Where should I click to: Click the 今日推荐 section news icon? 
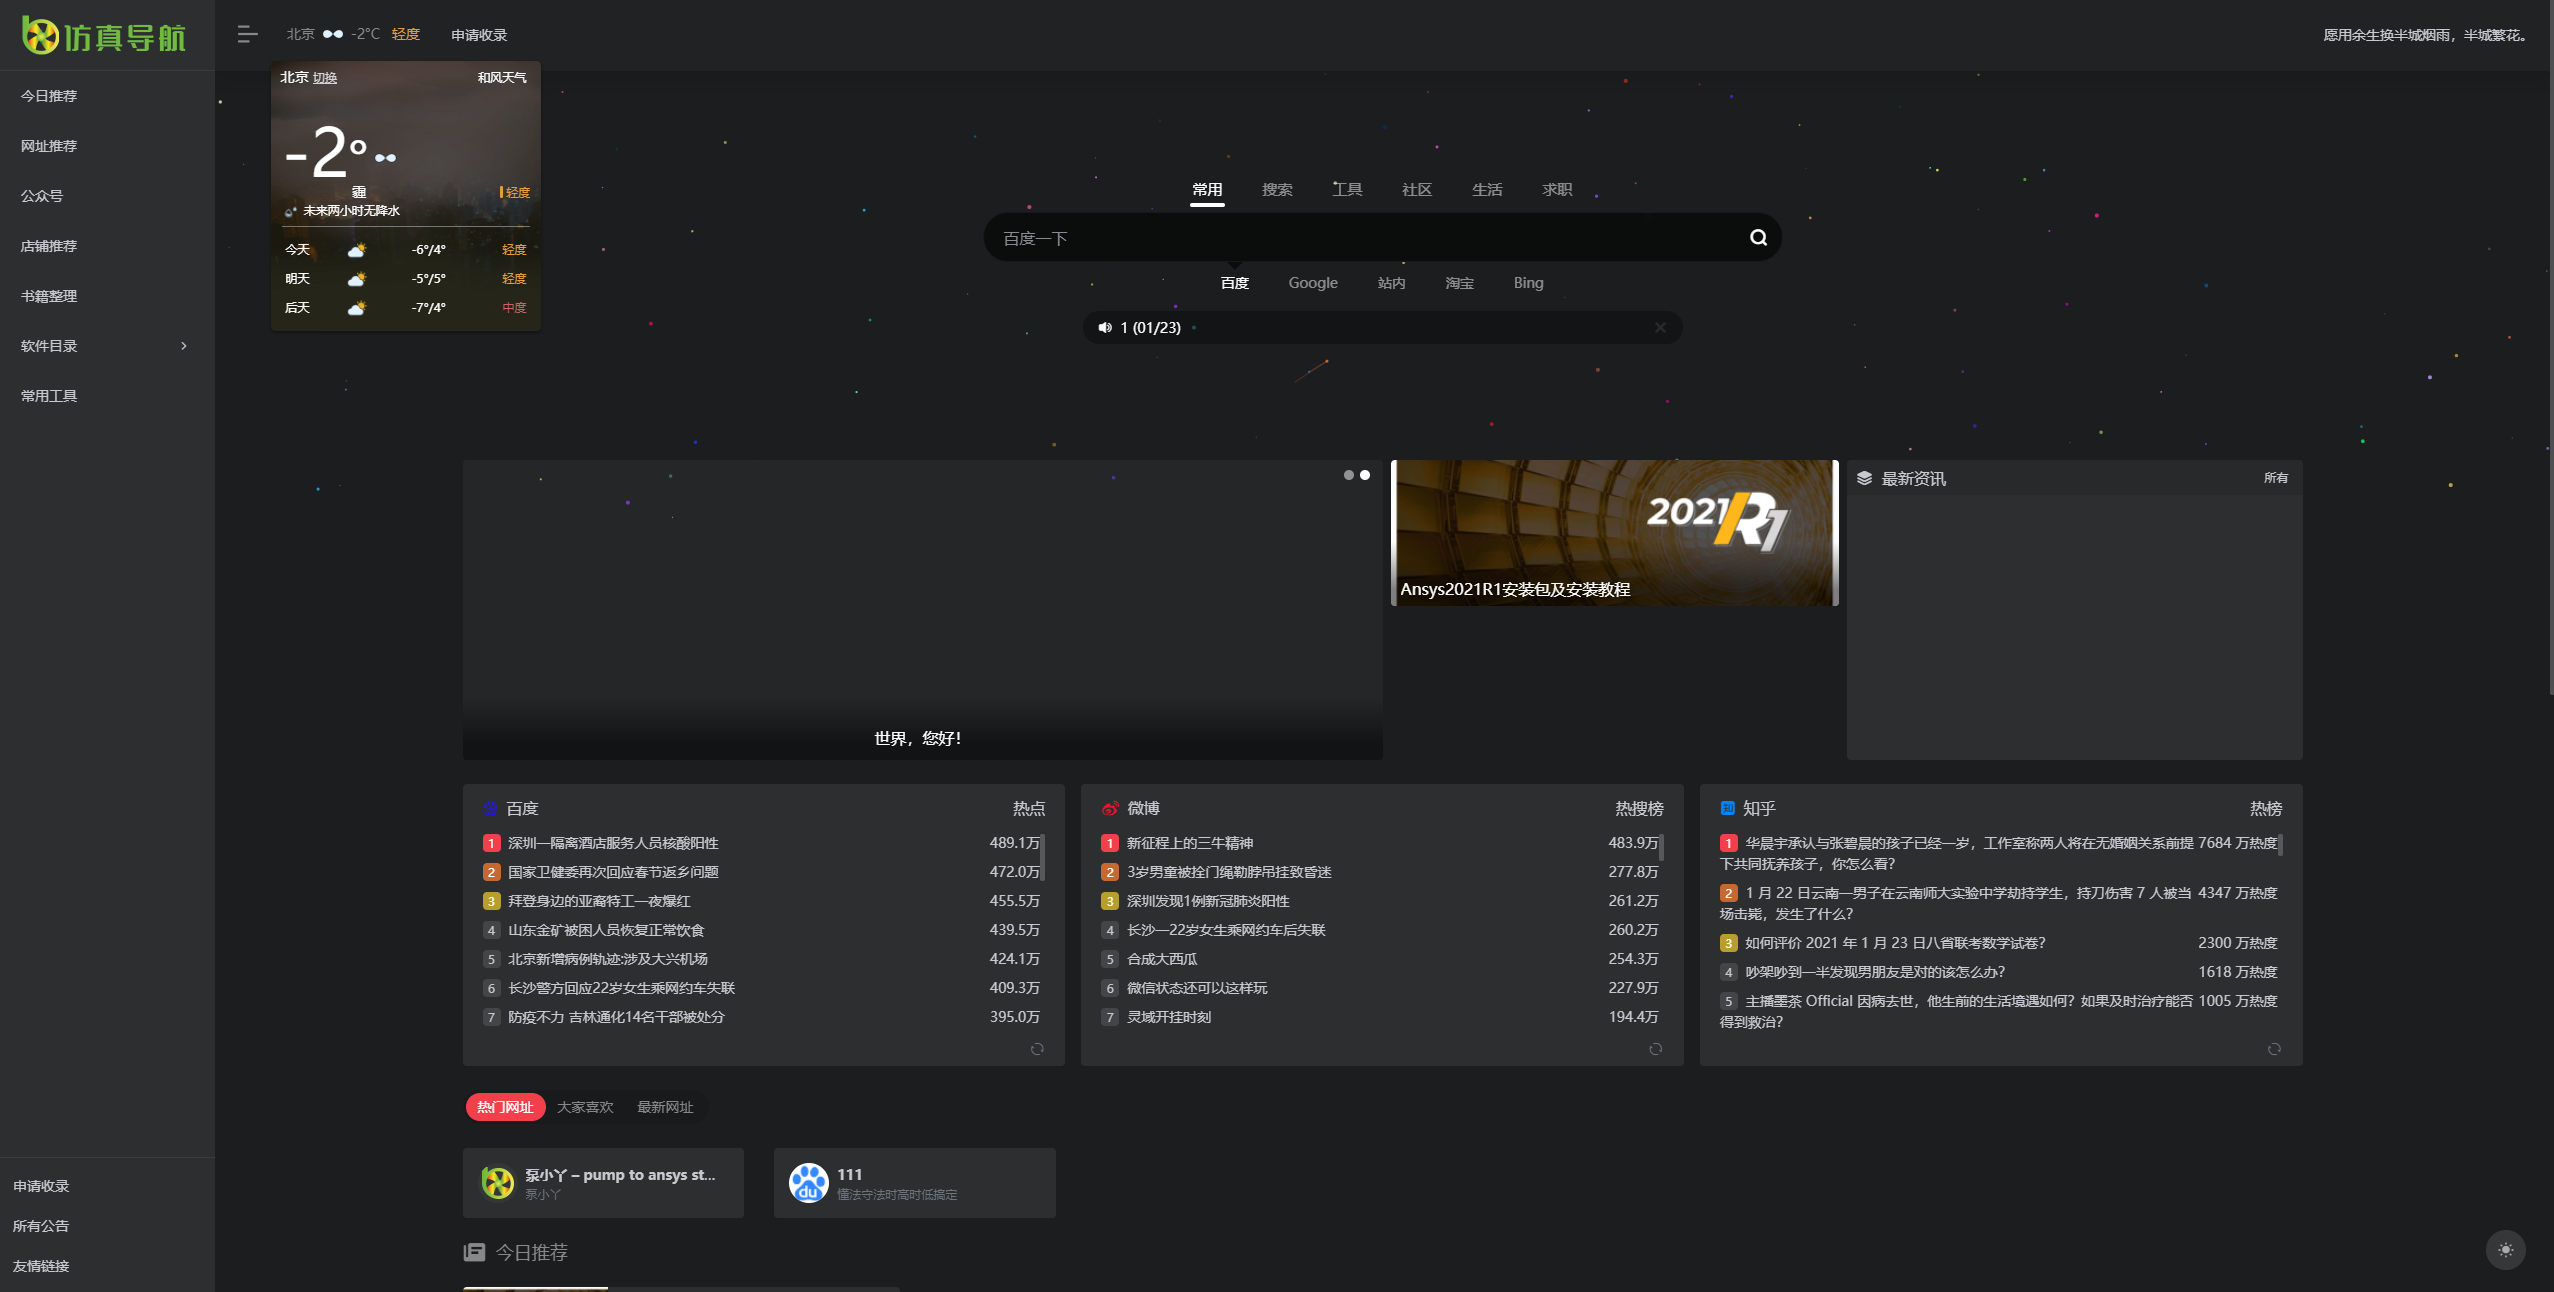[474, 1252]
